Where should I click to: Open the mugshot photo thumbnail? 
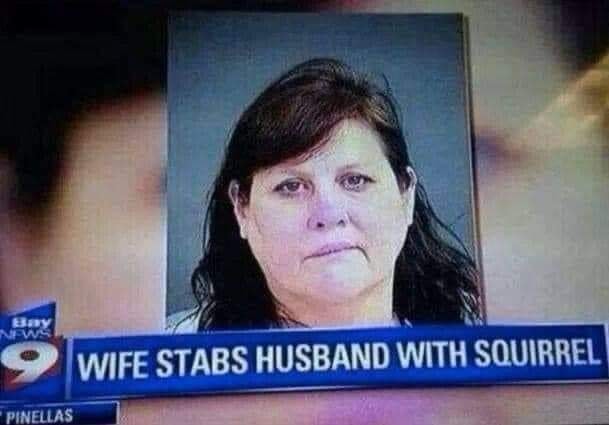tap(324, 171)
